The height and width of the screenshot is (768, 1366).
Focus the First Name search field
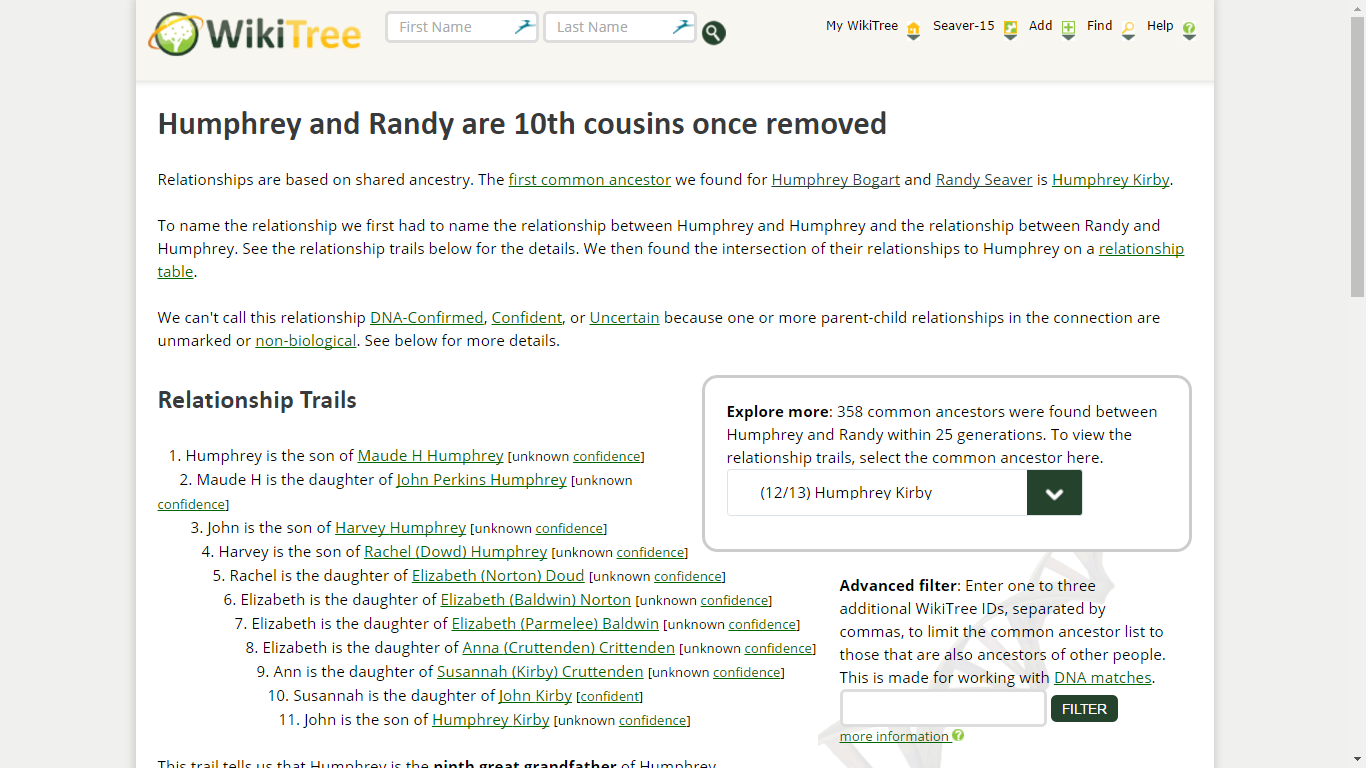(462, 27)
